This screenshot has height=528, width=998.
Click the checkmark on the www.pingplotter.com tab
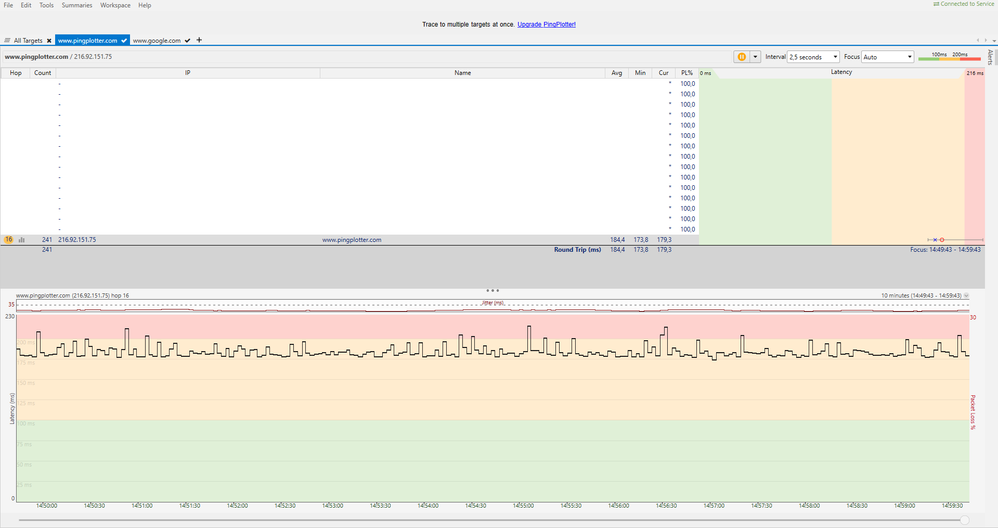(x=124, y=41)
